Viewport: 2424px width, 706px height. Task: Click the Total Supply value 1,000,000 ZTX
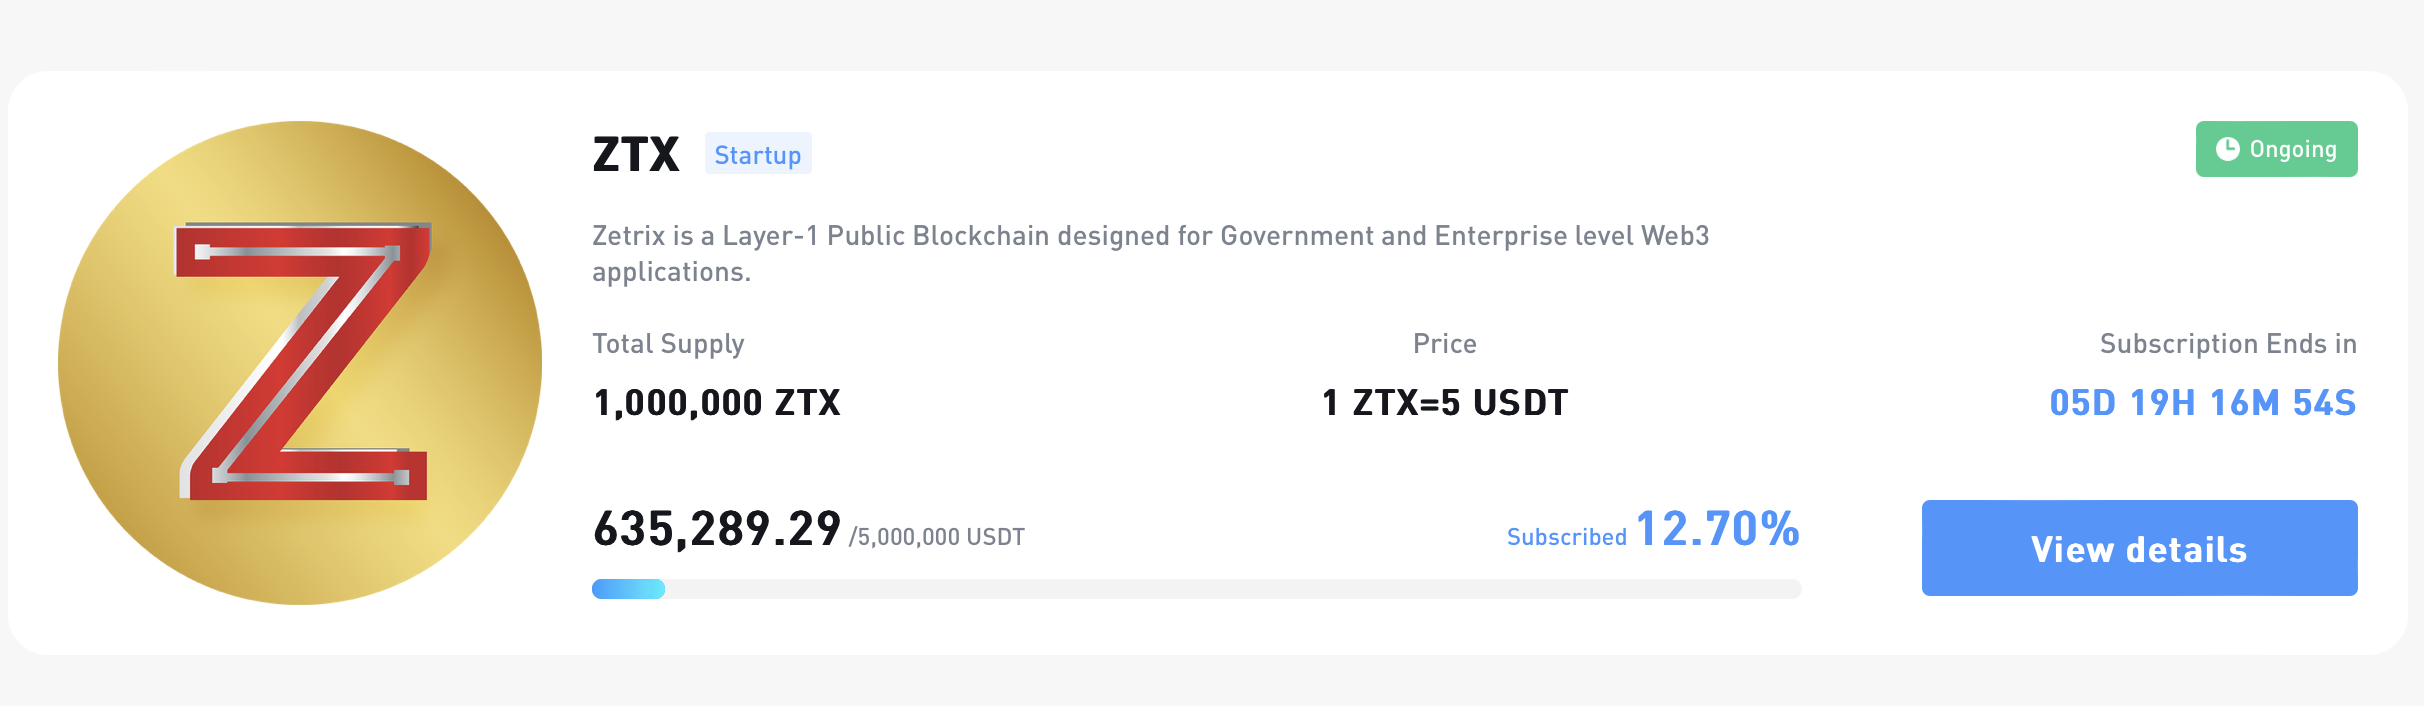coord(716,402)
